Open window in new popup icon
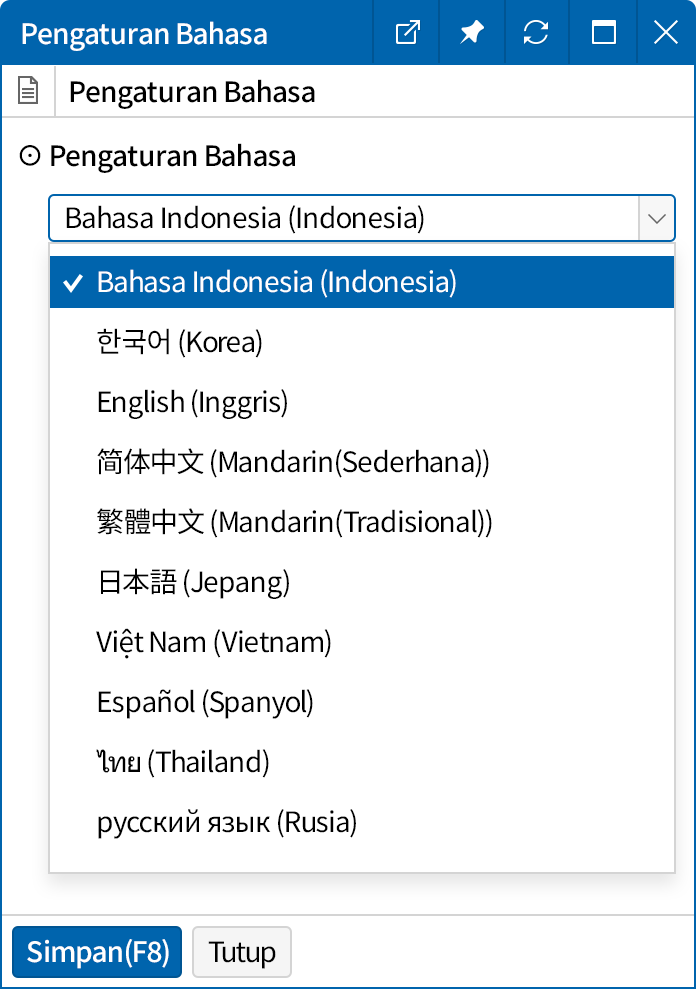The height and width of the screenshot is (989, 696). click(408, 33)
